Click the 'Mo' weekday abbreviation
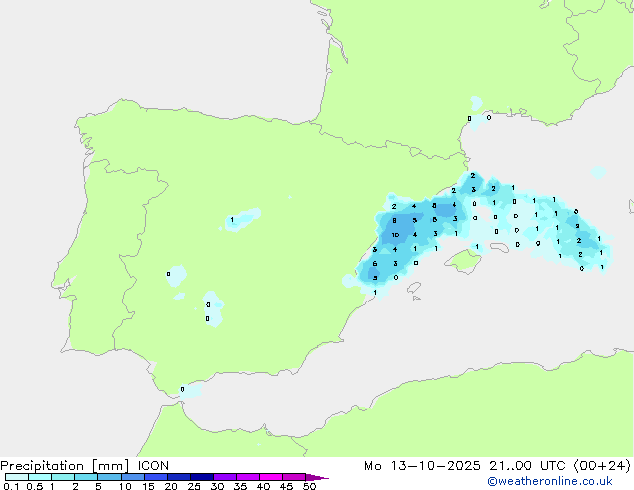 [373, 466]
